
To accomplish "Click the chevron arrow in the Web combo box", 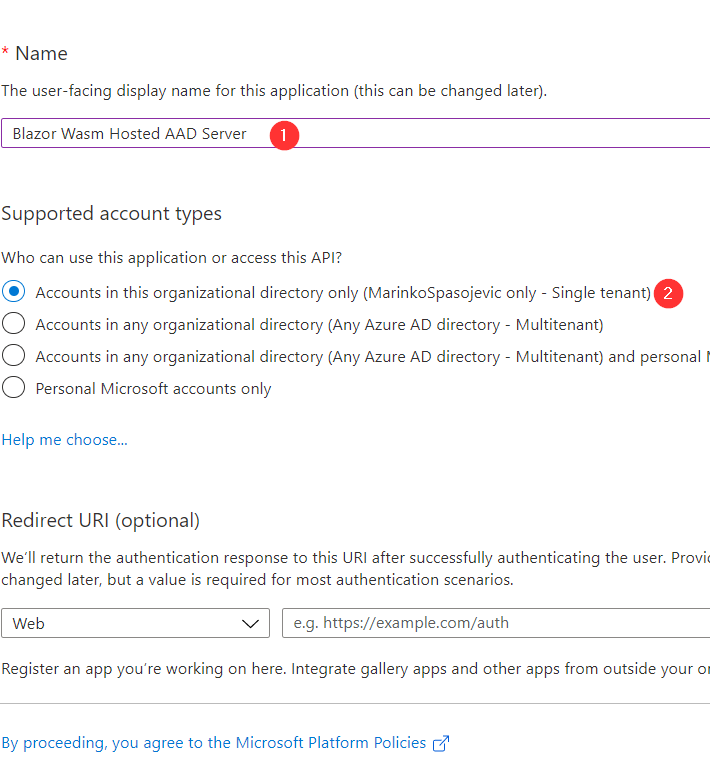I will pyautogui.click(x=251, y=624).
